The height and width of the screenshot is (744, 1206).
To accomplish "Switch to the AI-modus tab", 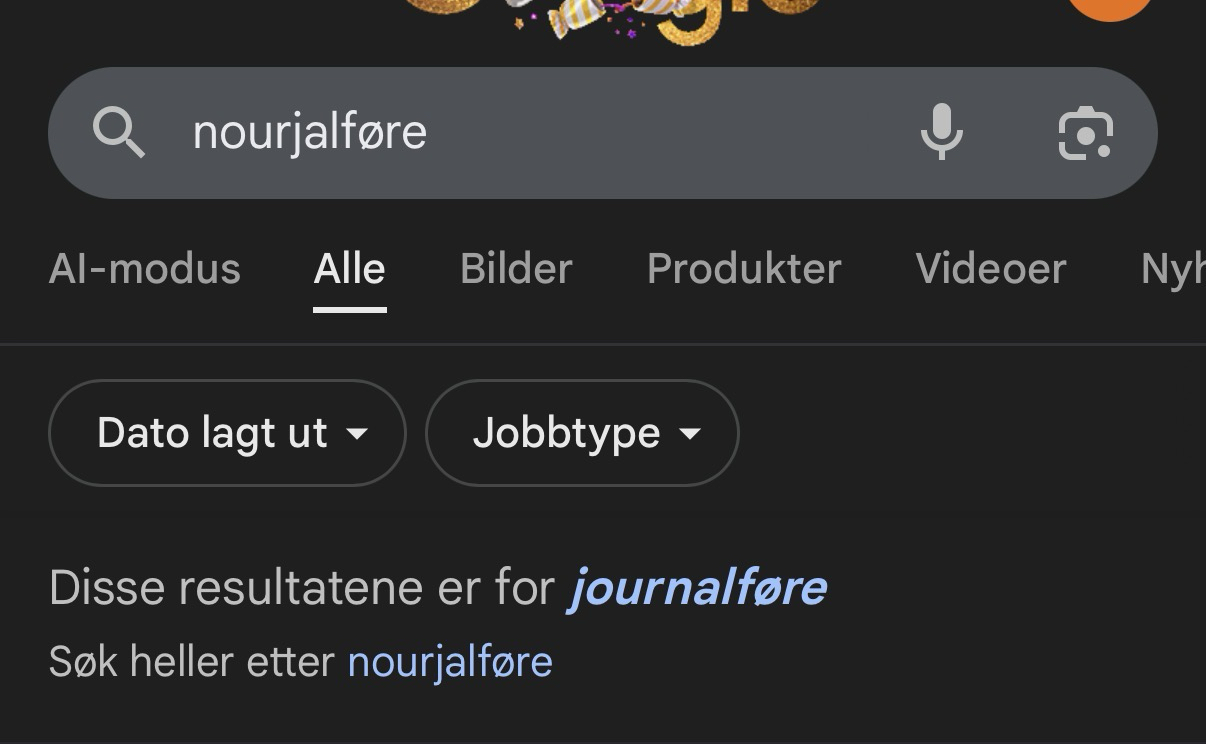I will [x=145, y=269].
